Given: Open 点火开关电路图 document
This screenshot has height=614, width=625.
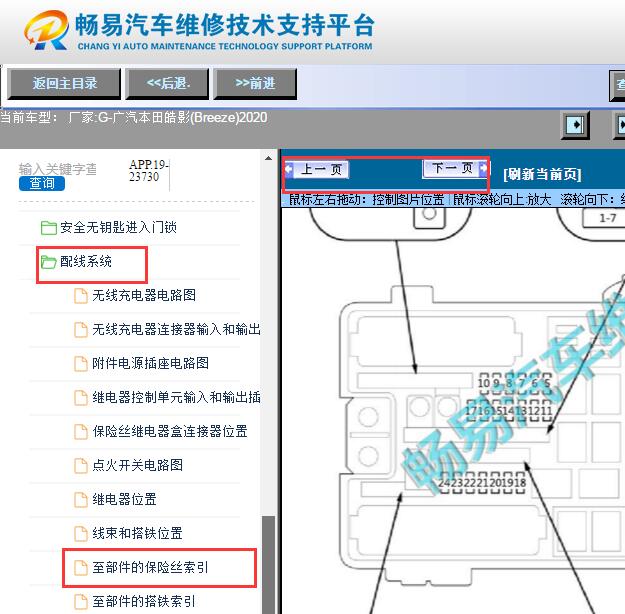Looking at the screenshot, I should (x=138, y=465).
